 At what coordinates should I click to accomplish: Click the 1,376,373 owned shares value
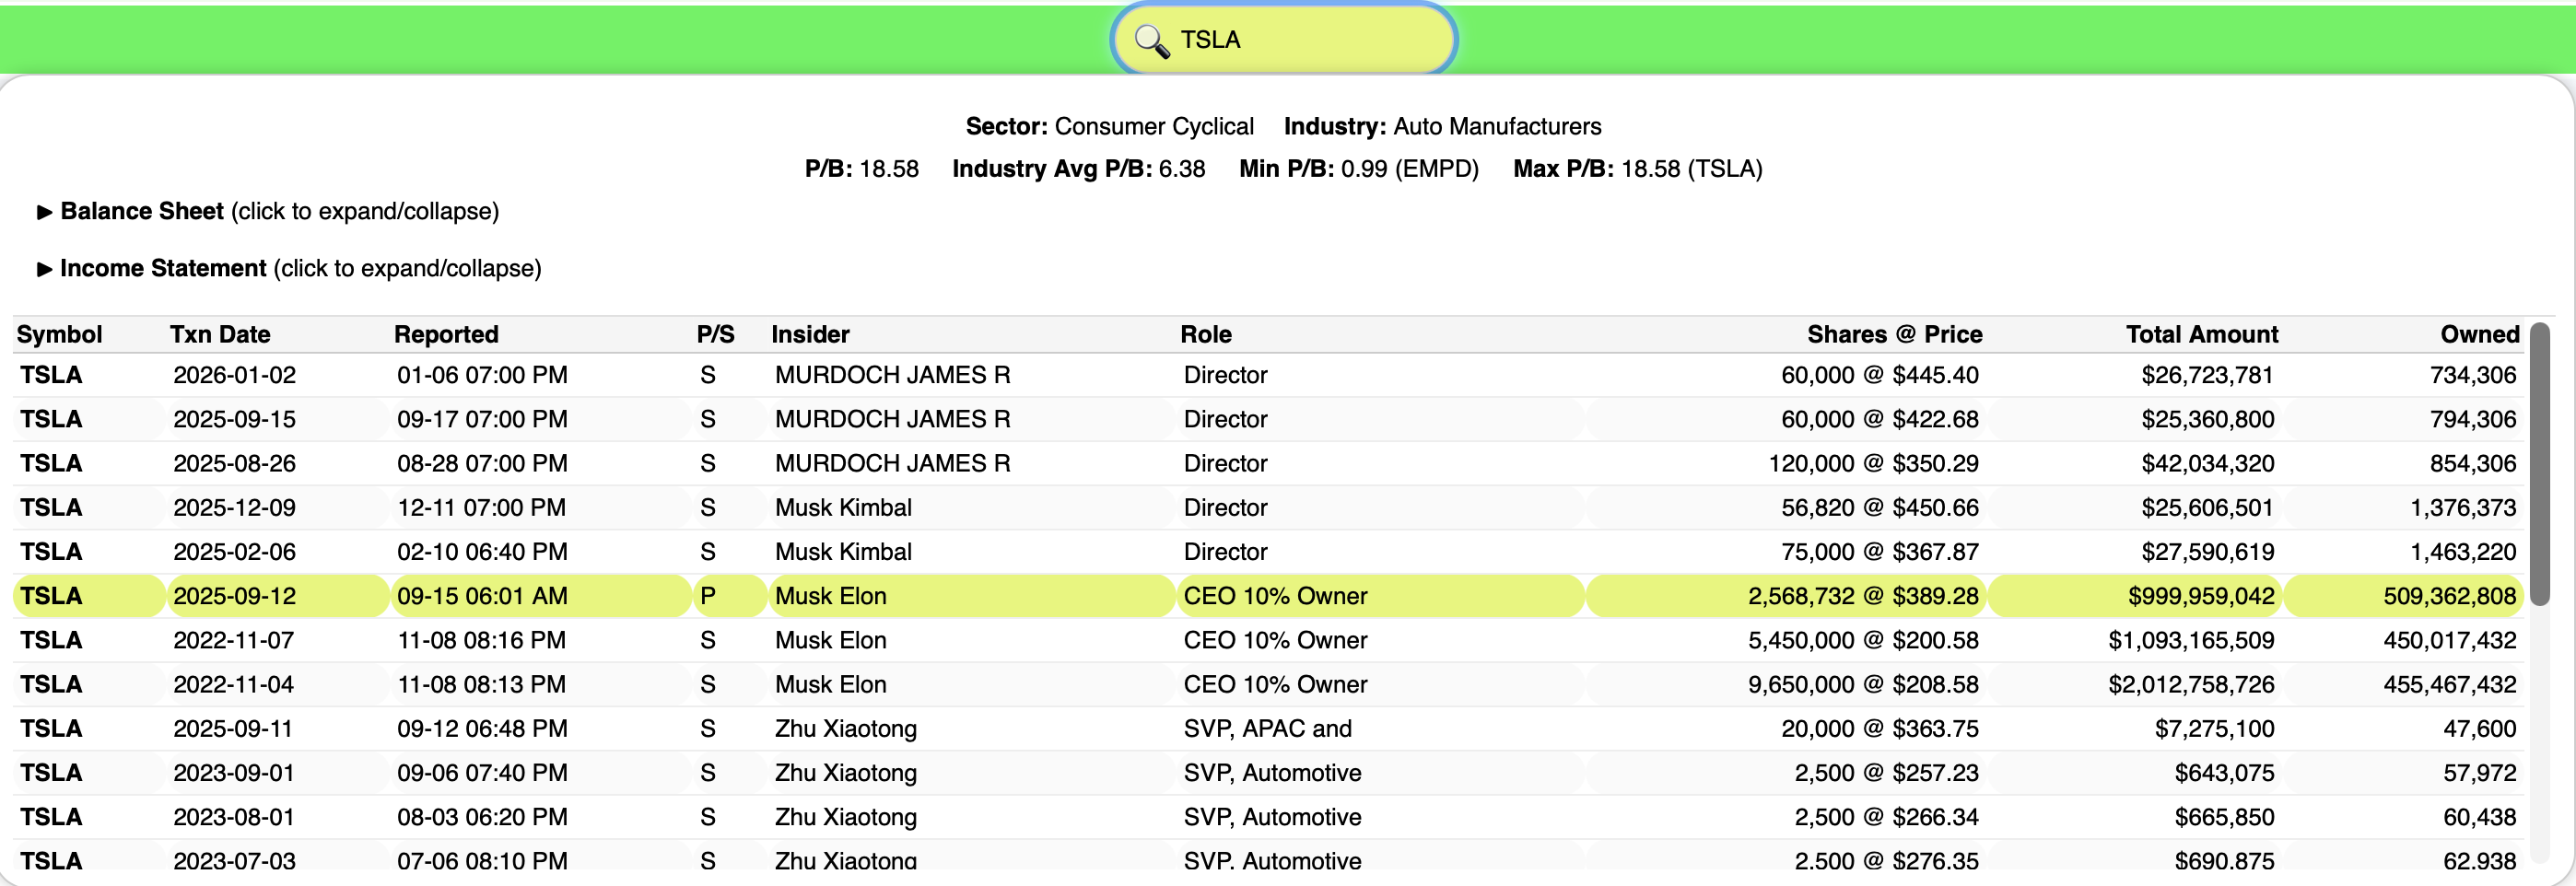coord(2463,507)
